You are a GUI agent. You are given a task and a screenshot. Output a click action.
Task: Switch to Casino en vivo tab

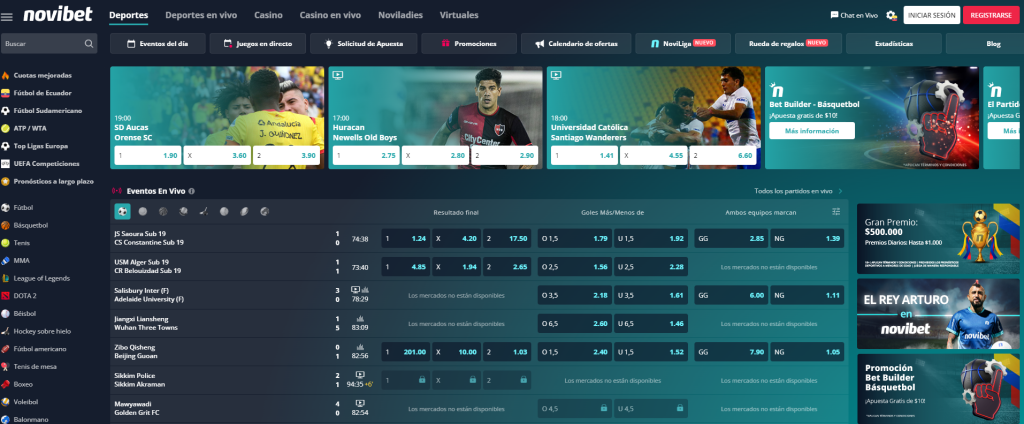pyautogui.click(x=328, y=16)
